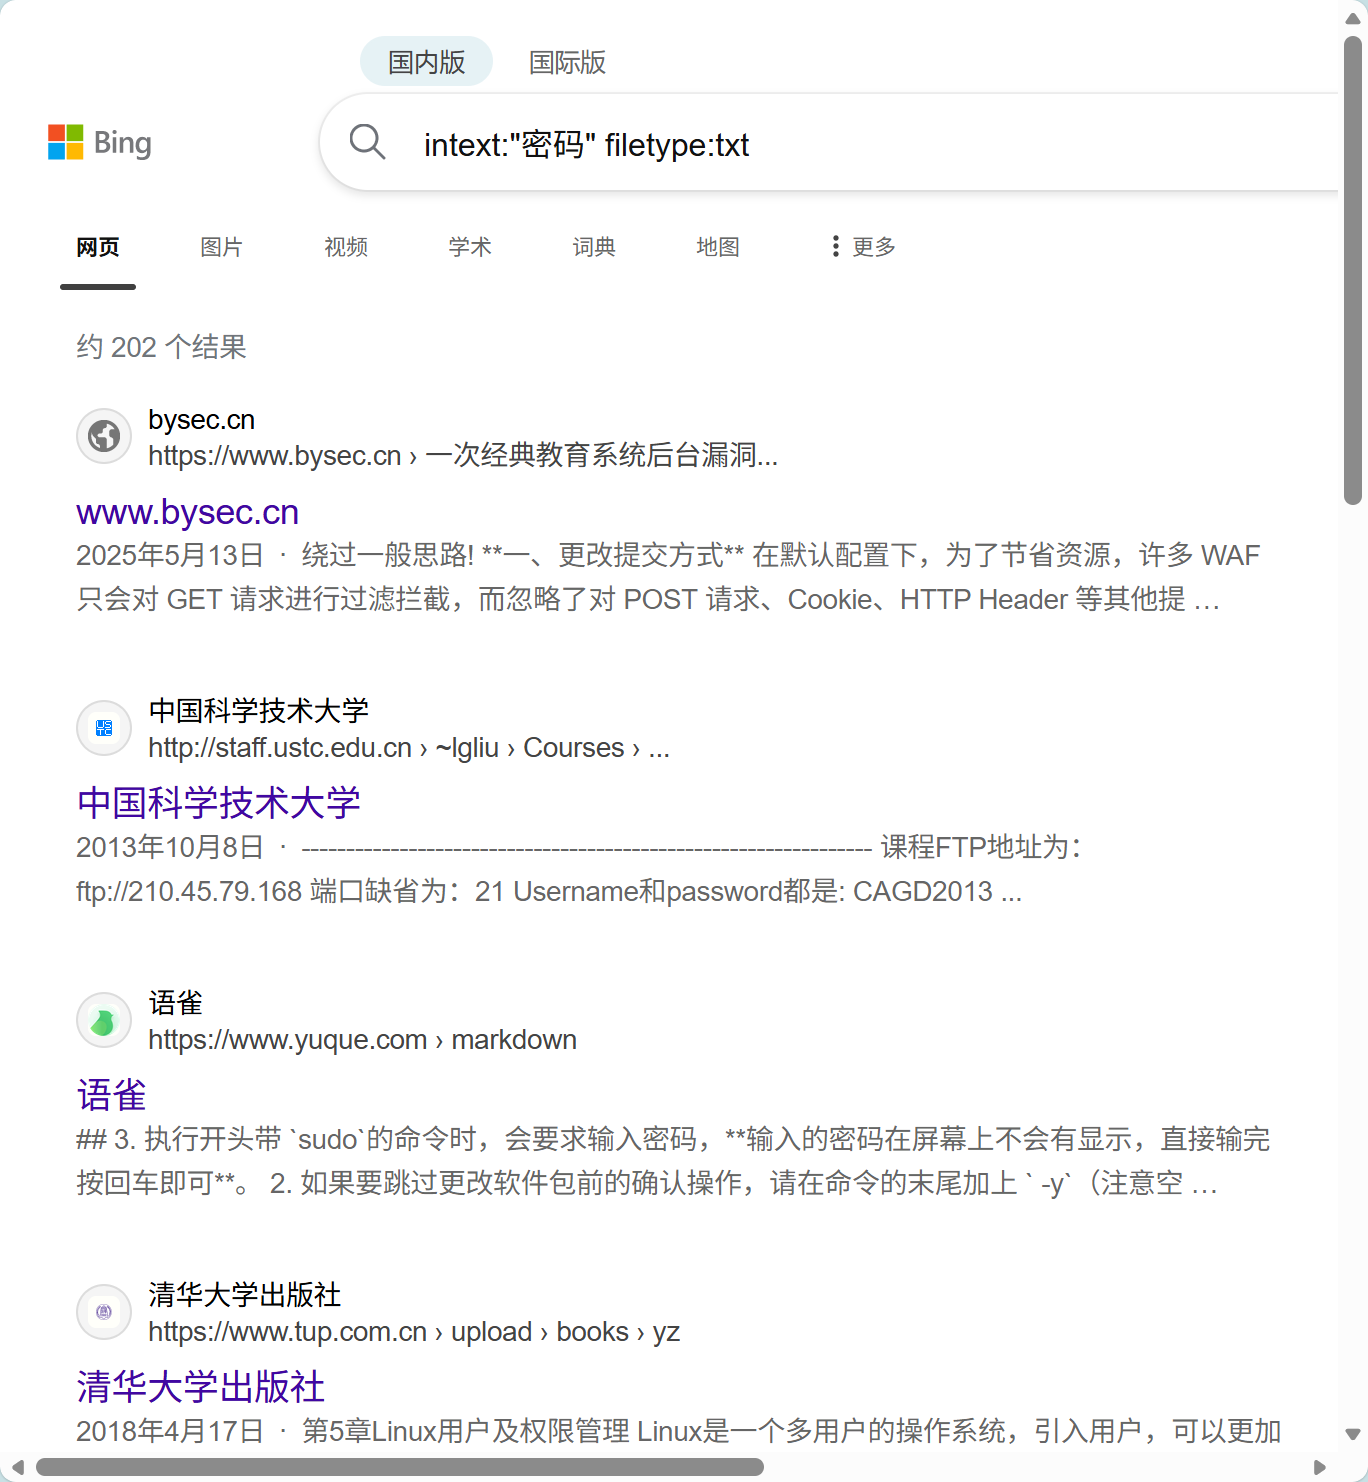
Task: Click the 语雀 green favicon
Action: point(104,1020)
